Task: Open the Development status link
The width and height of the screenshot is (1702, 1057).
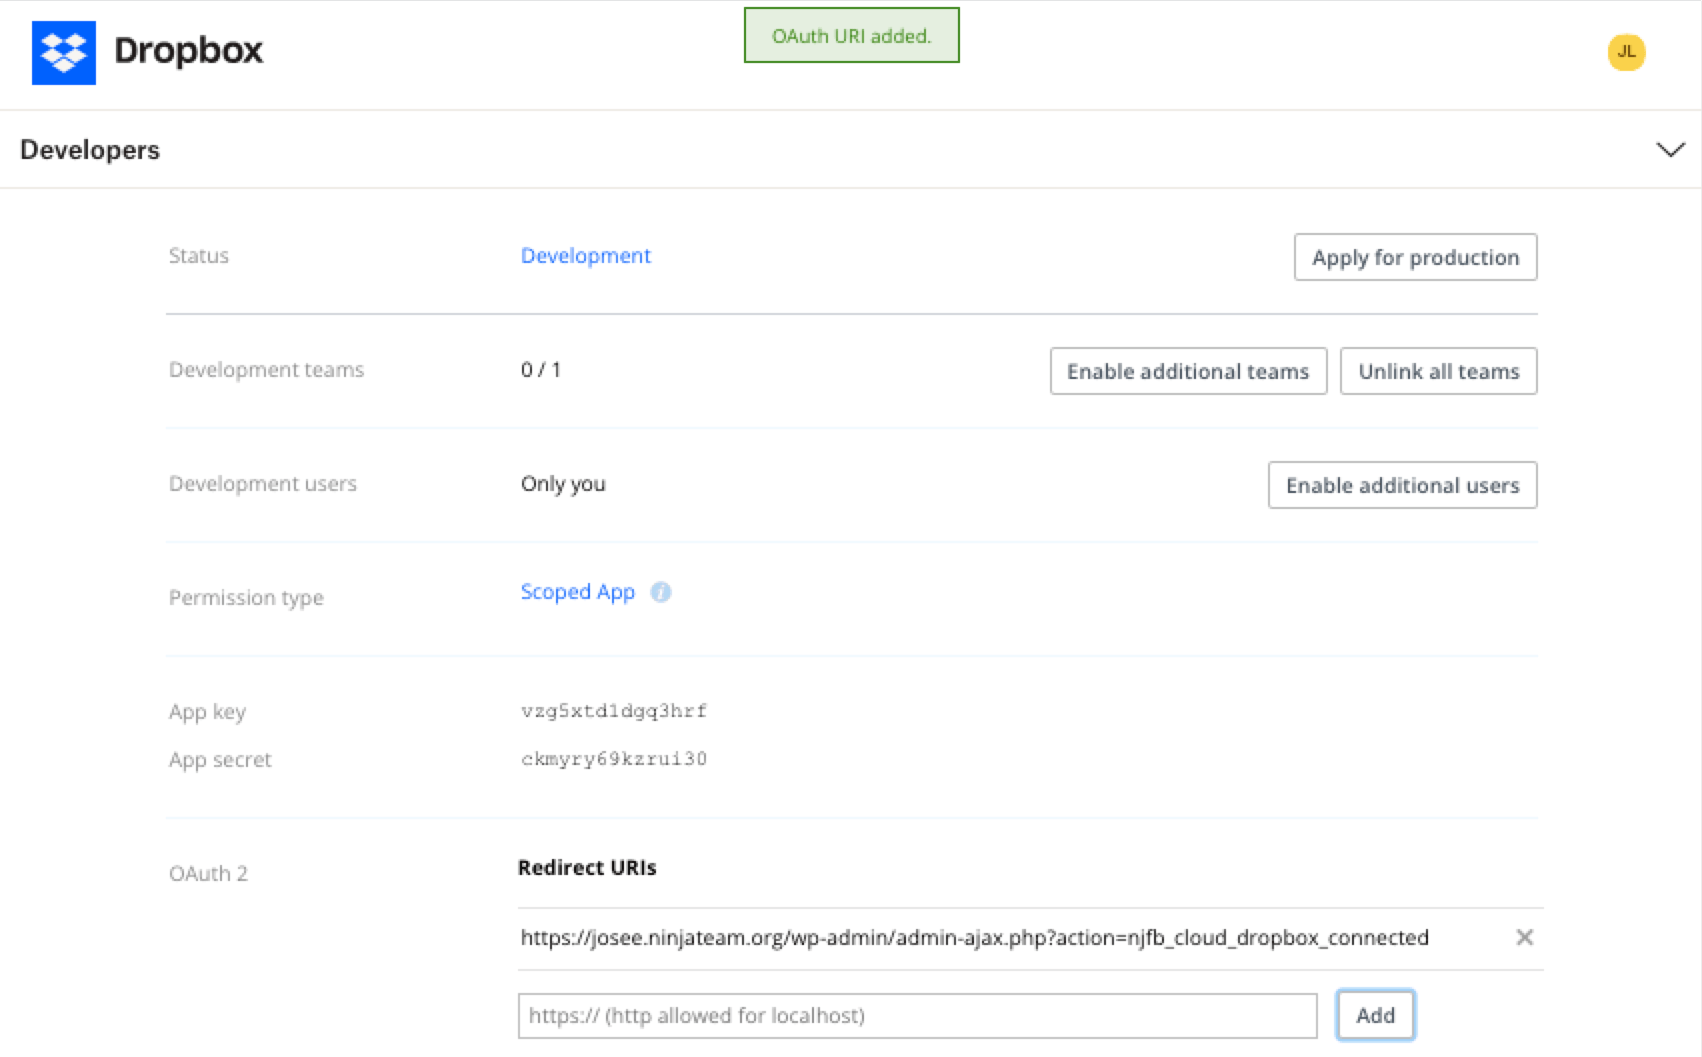Action: click(585, 256)
